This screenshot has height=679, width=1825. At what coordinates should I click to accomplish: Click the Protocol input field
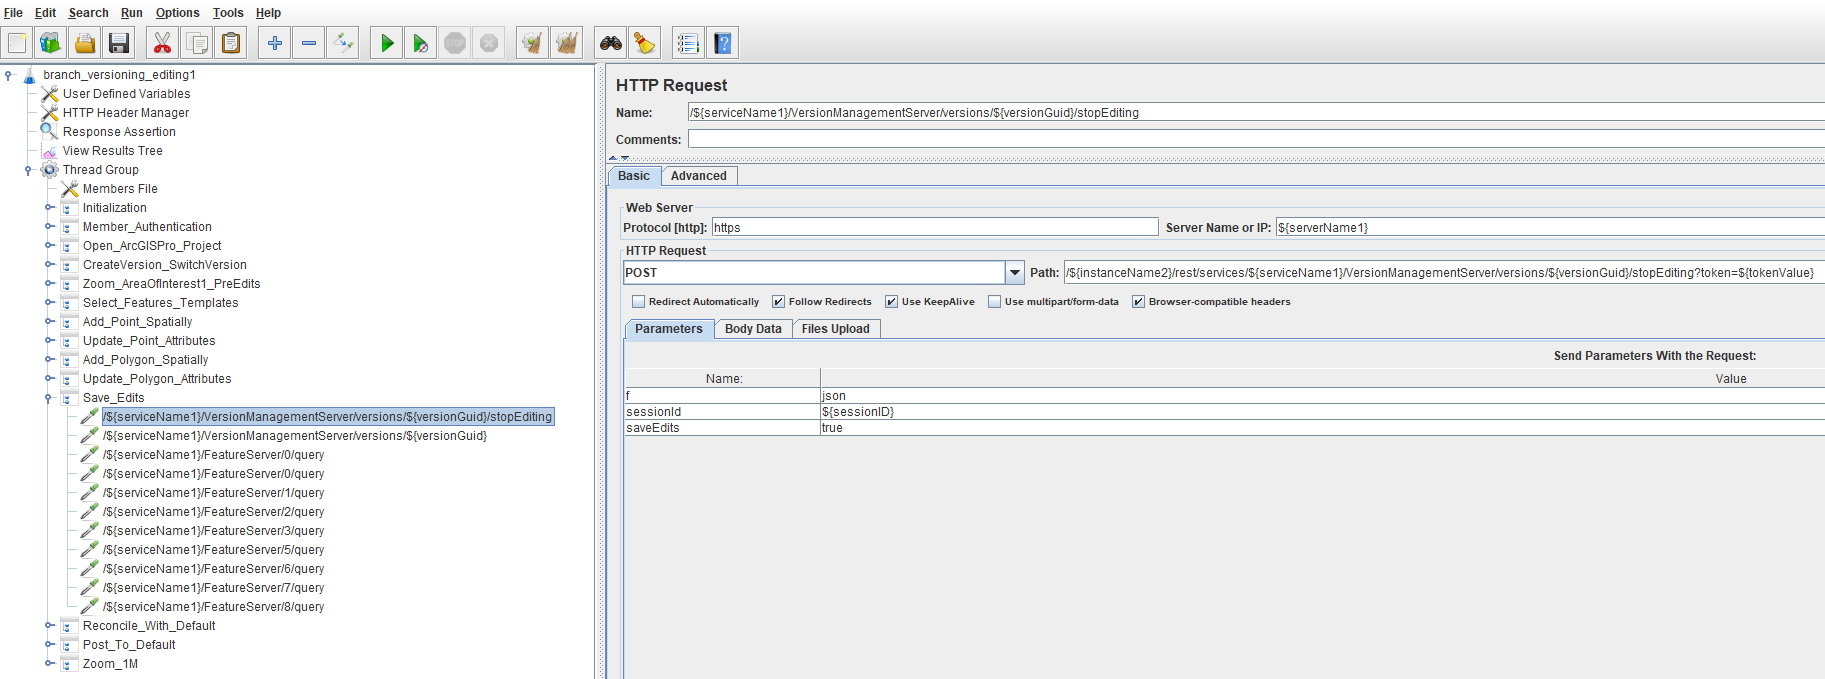point(935,228)
